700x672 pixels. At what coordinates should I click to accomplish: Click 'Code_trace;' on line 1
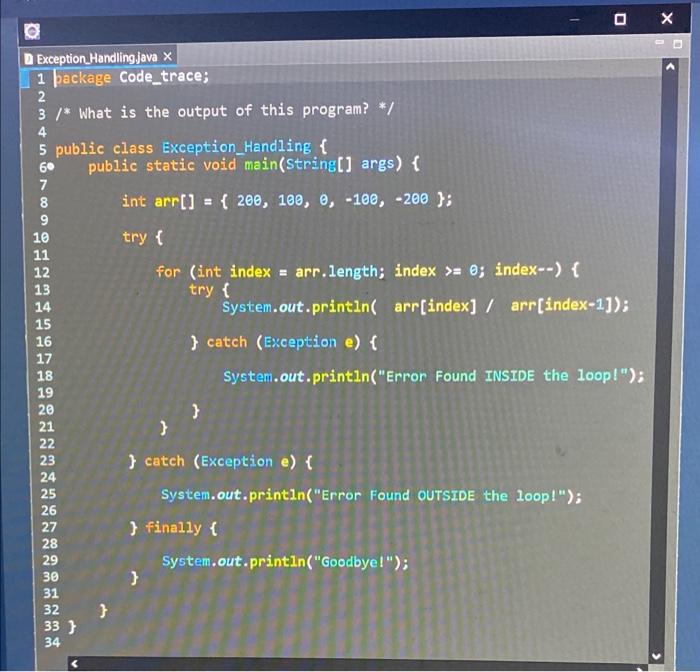pos(164,77)
